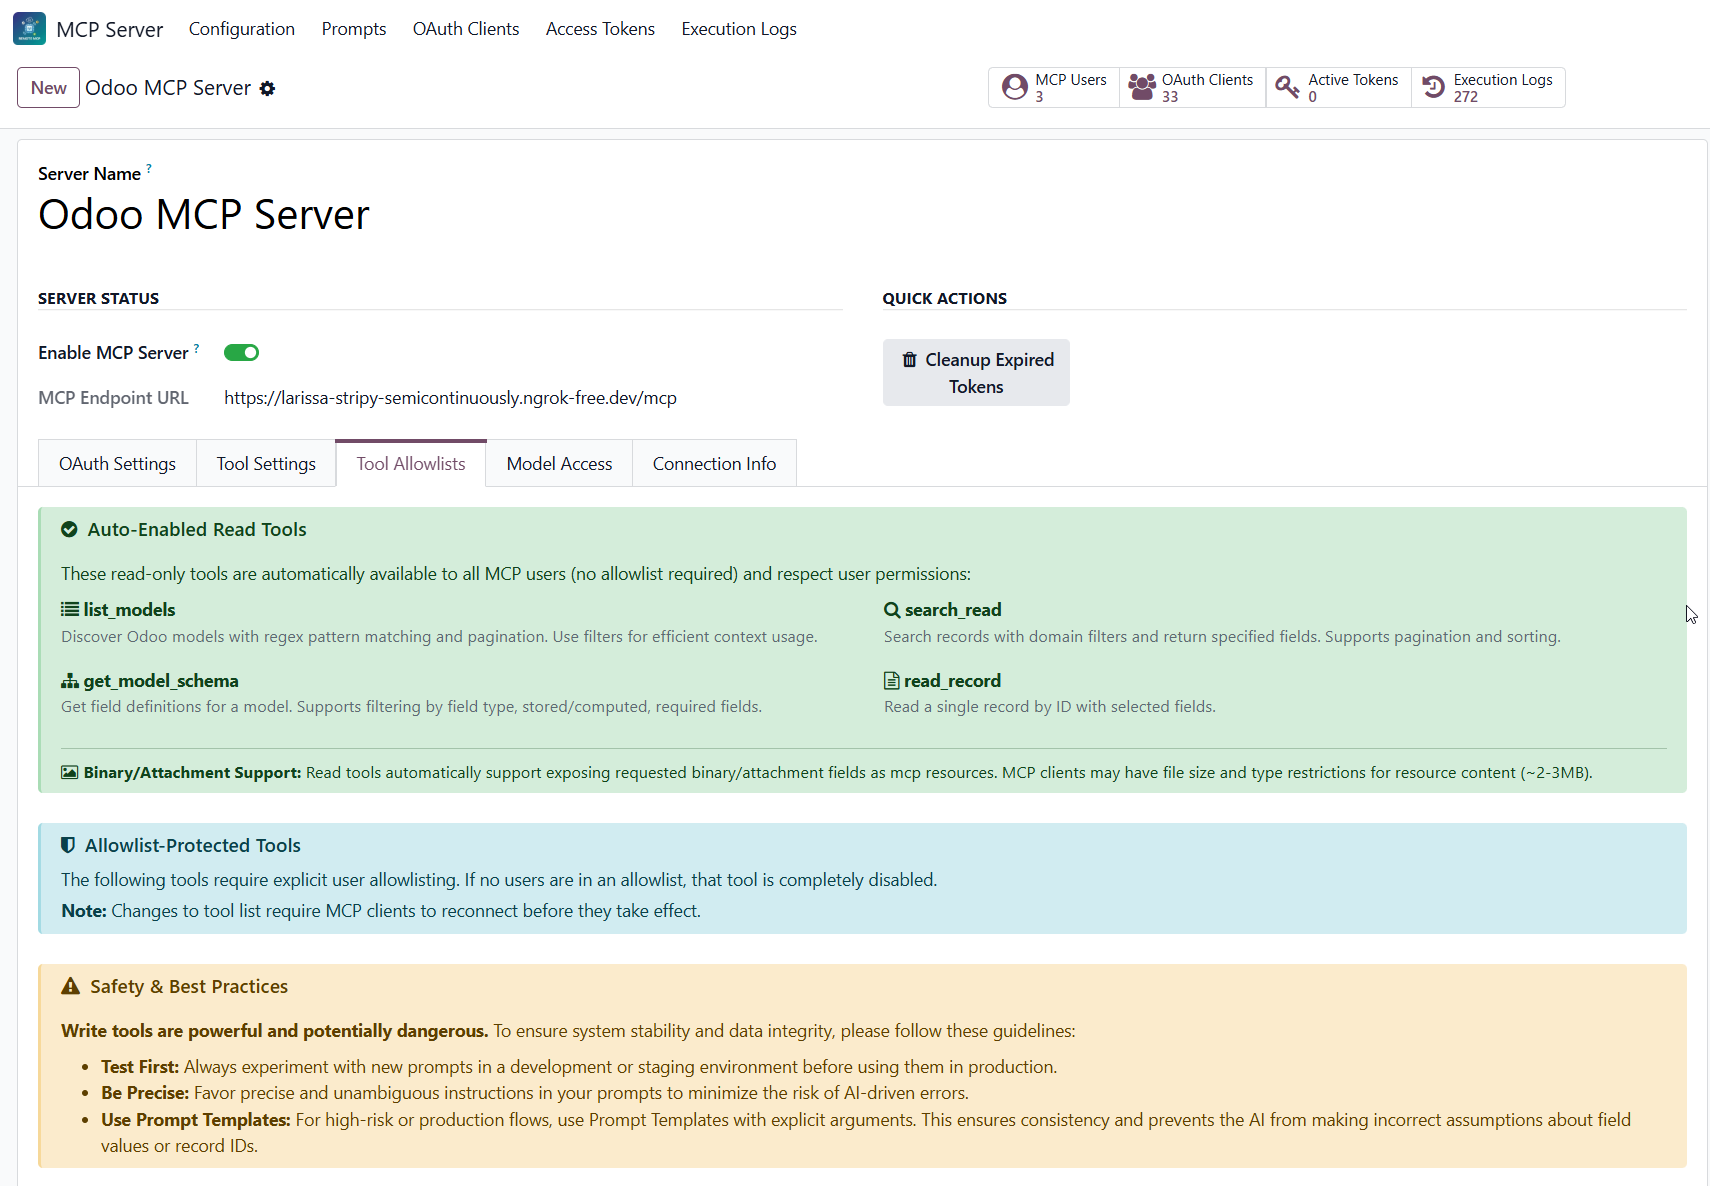Click the image icon by Binary/Attachment Support
Viewport: 1710px width, 1186px height.
coord(70,772)
